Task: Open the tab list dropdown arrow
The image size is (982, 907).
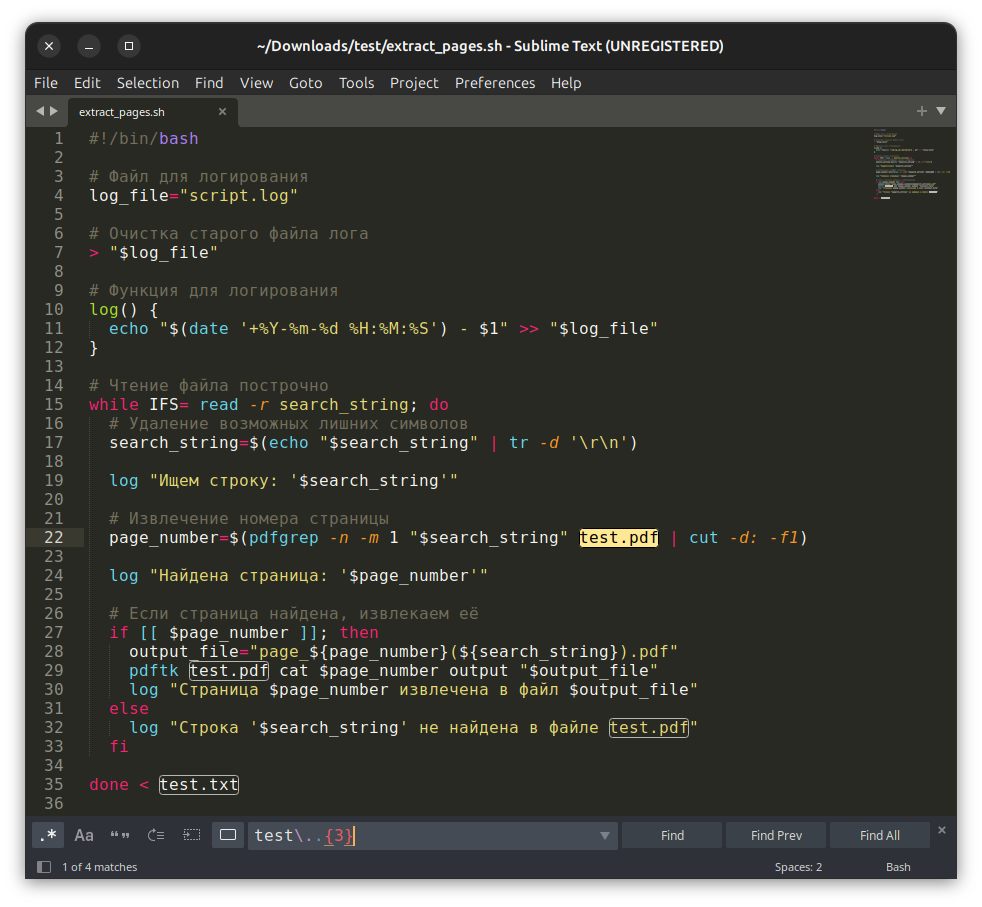Action: point(941,111)
